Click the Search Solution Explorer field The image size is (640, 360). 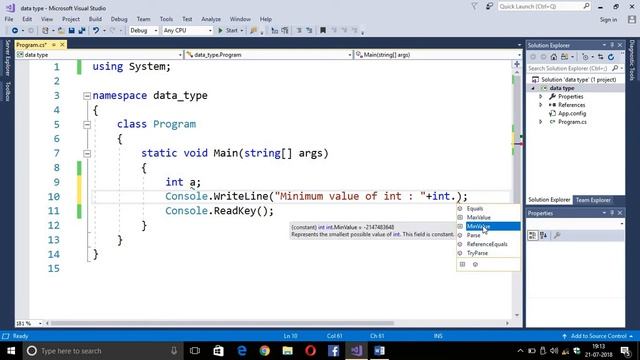pyautogui.click(x=576, y=68)
